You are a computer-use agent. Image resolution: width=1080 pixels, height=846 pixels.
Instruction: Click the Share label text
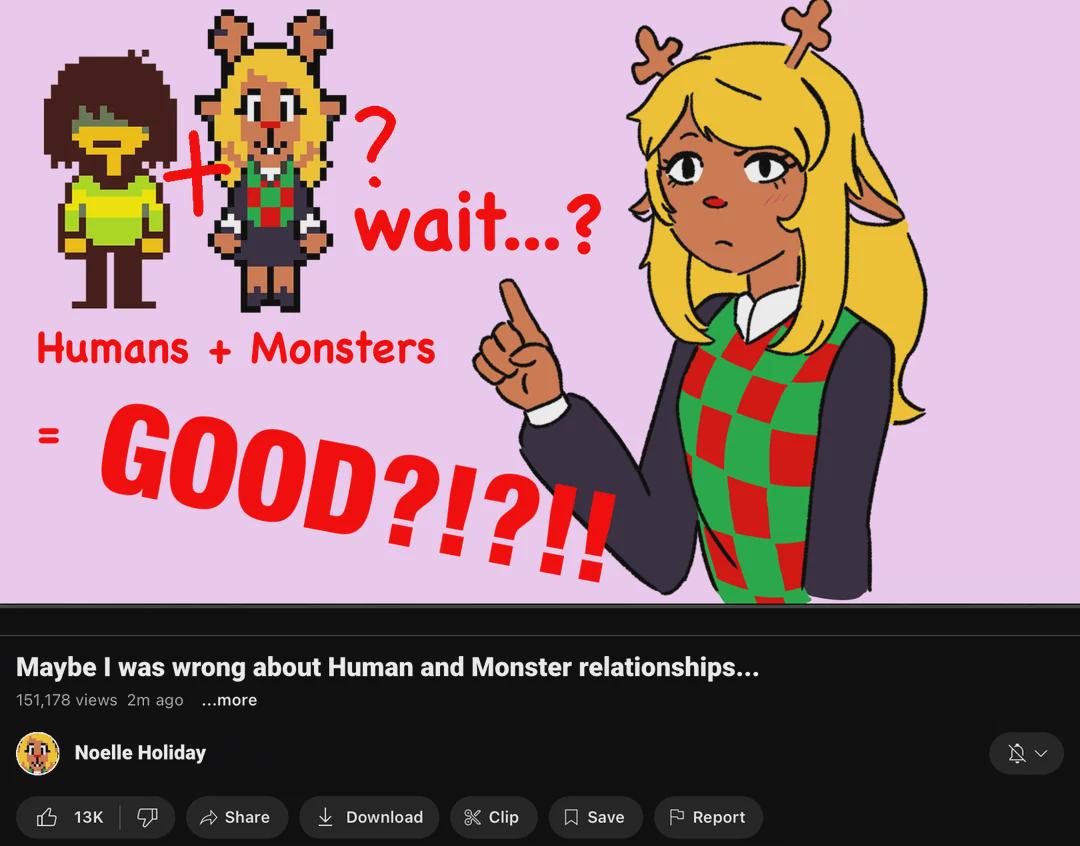pyautogui.click(x=247, y=817)
